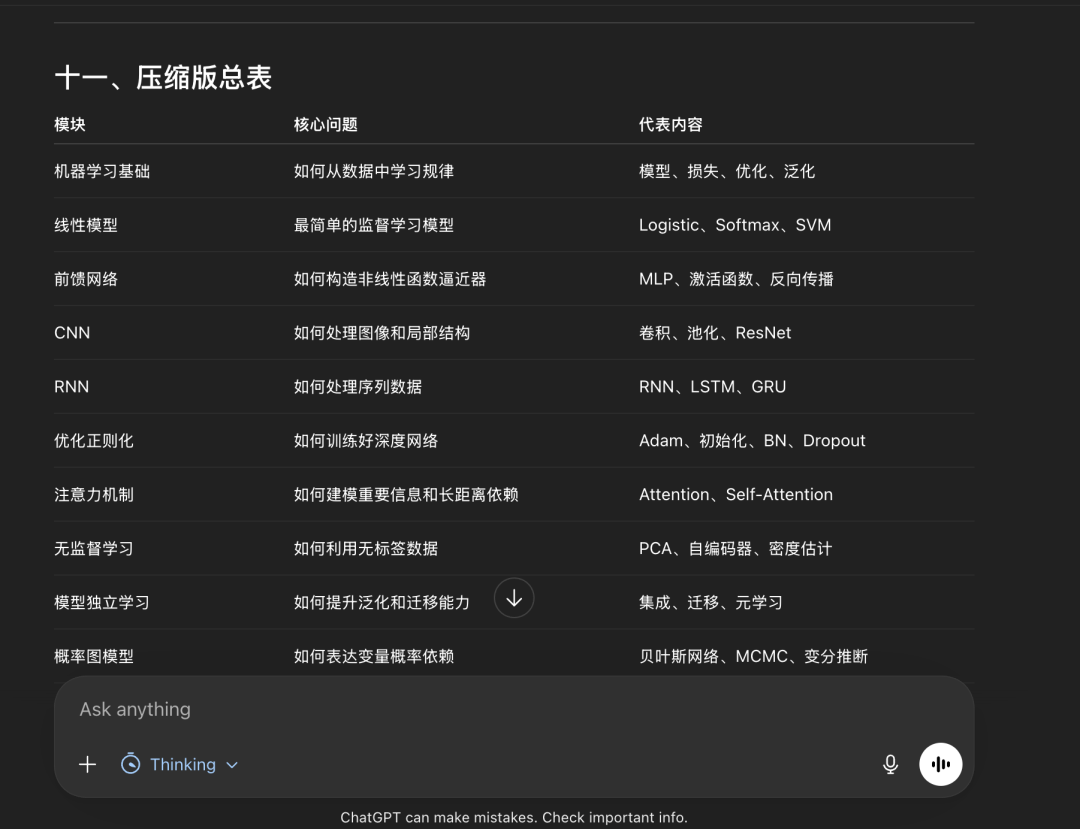Click the Attention、Self-Attention table cell

735,494
